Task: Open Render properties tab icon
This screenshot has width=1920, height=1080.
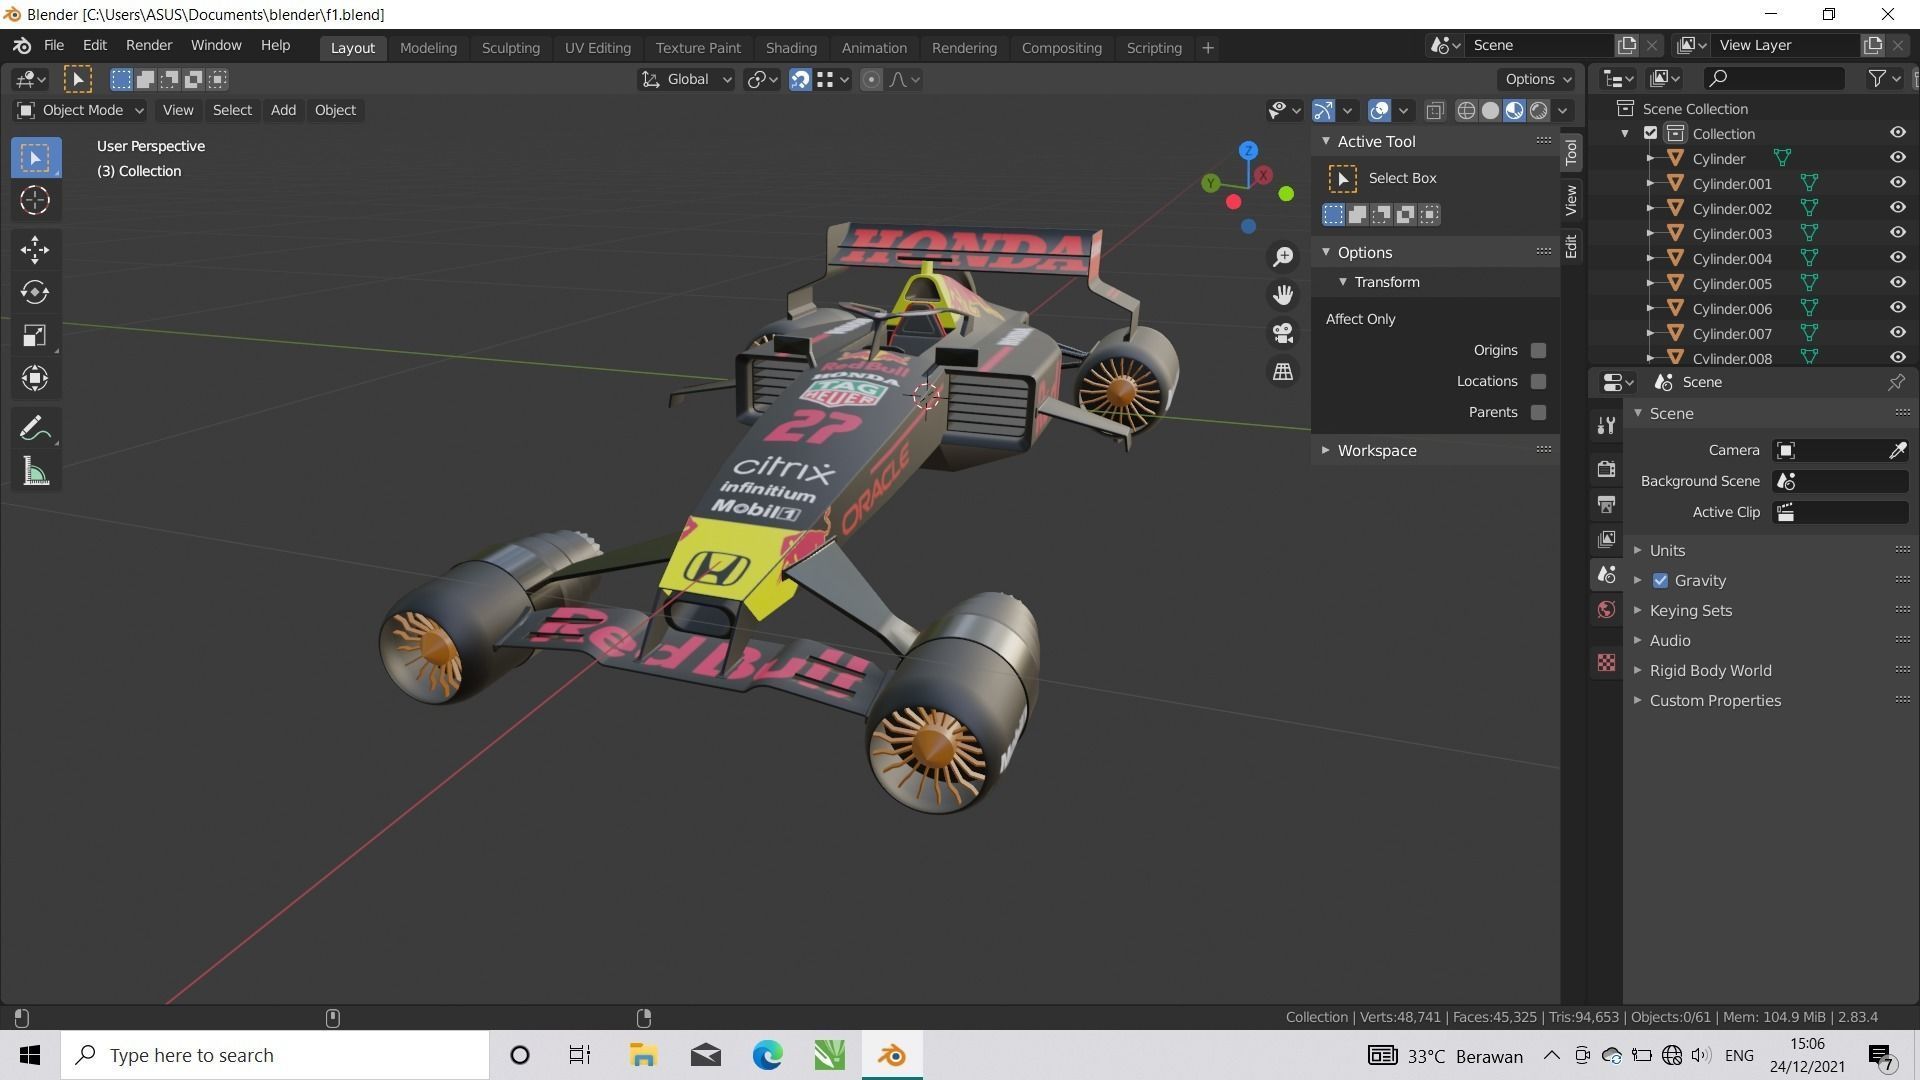Action: point(1606,468)
